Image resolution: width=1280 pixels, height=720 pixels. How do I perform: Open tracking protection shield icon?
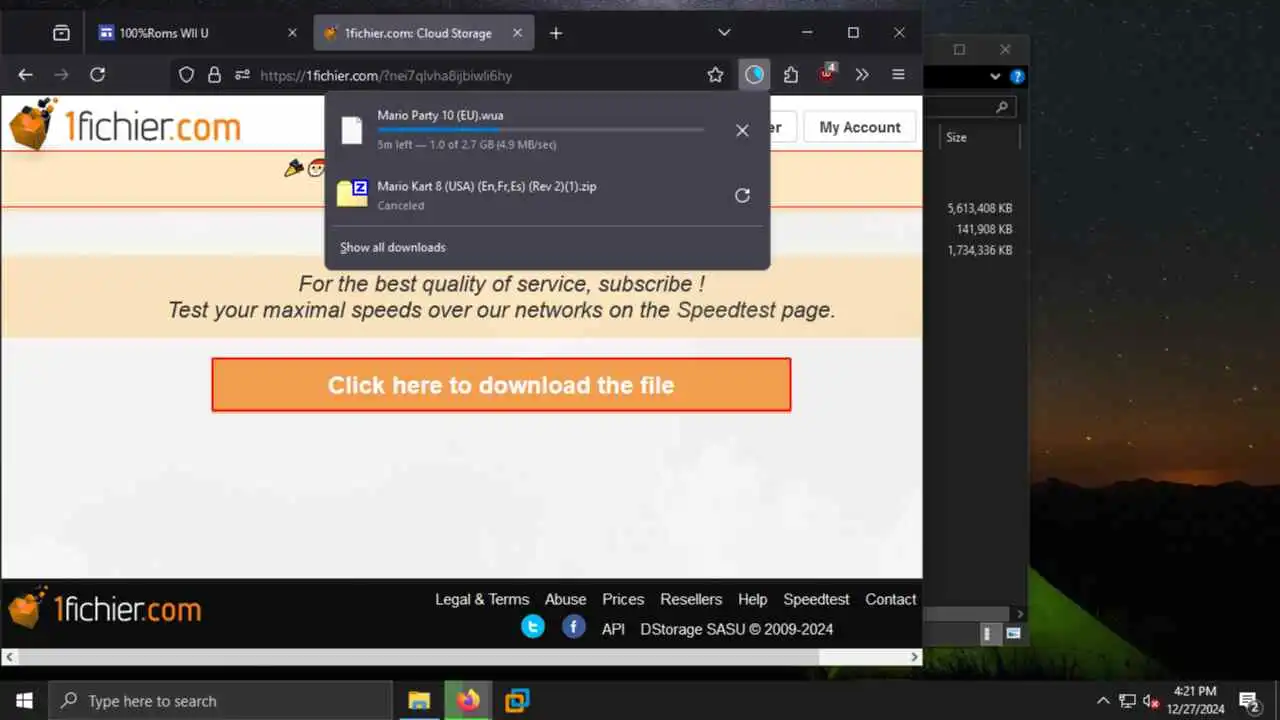(185, 75)
